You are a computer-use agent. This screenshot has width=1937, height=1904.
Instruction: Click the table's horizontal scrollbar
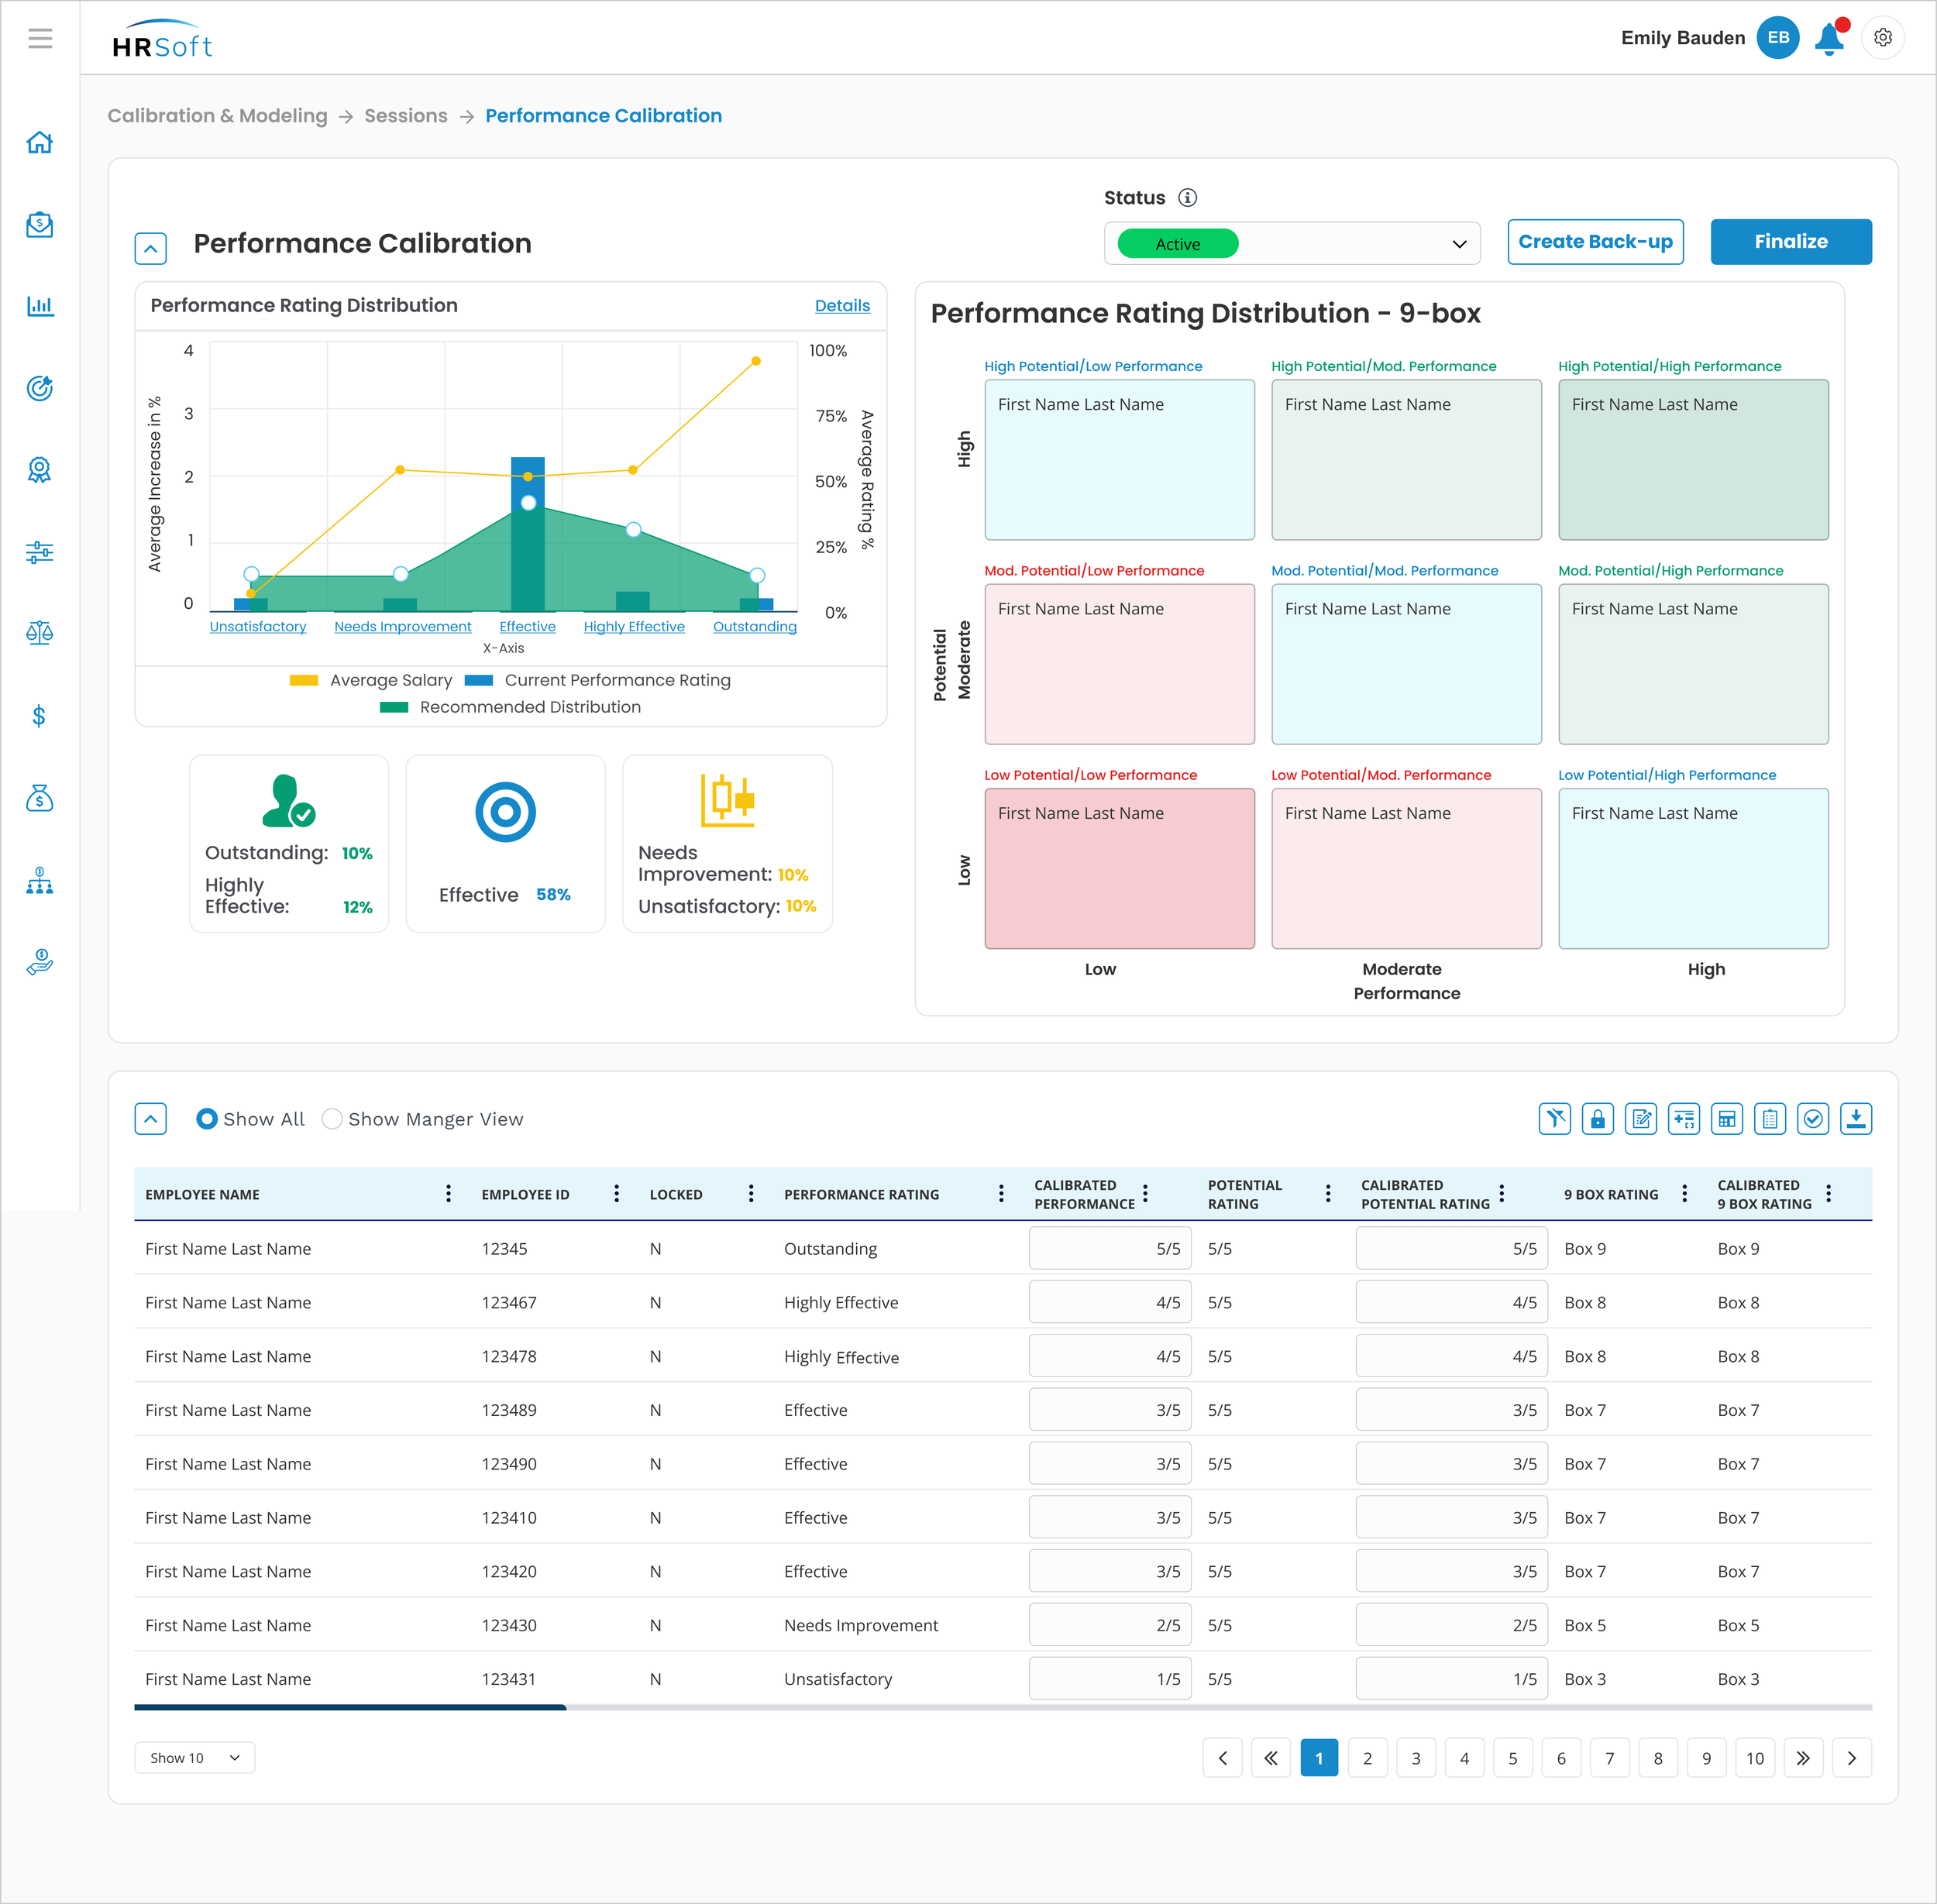click(350, 1708)
